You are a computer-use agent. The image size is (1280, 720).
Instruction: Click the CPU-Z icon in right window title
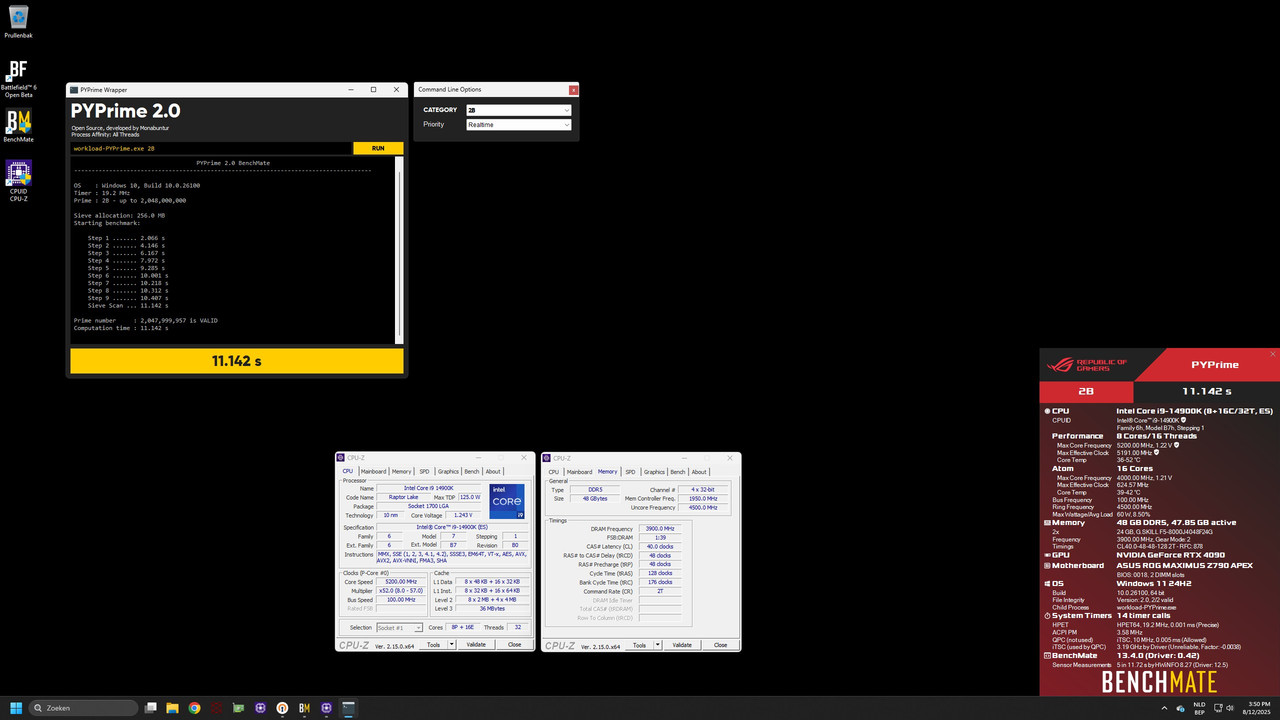547,458
